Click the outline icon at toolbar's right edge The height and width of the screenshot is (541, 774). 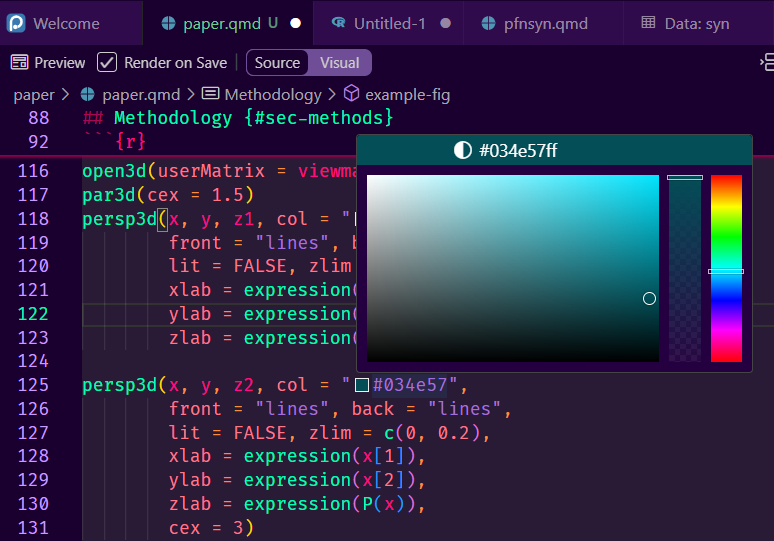pyautogui.click(x=766, y=63)
